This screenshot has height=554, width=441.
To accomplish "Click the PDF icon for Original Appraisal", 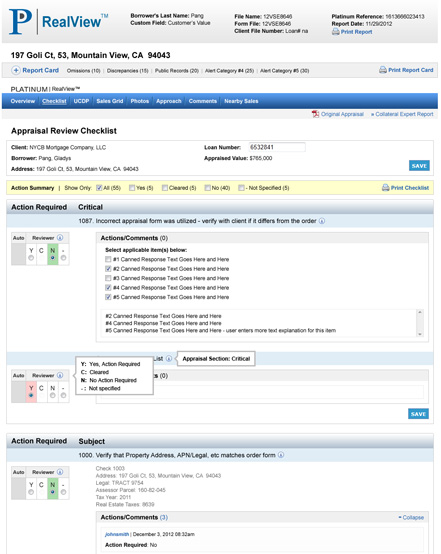I will (x=315, y=114).
